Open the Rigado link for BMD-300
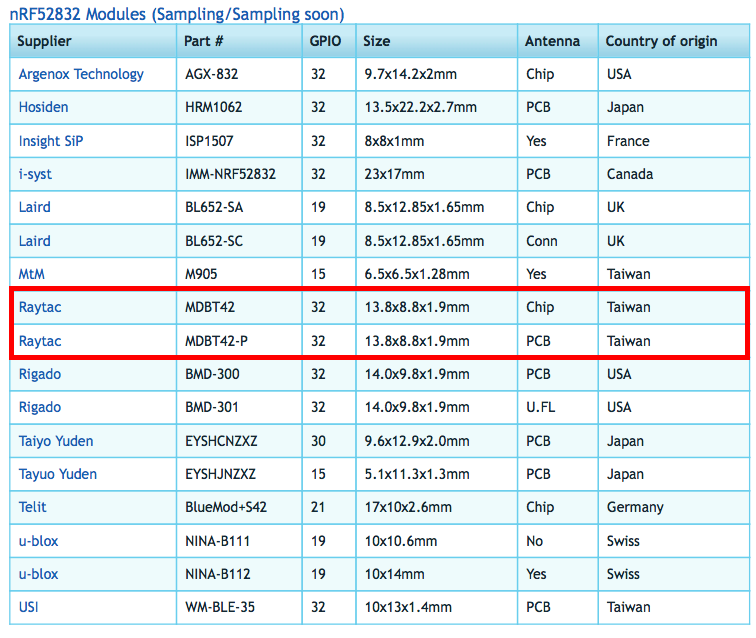 coord(40,374)
